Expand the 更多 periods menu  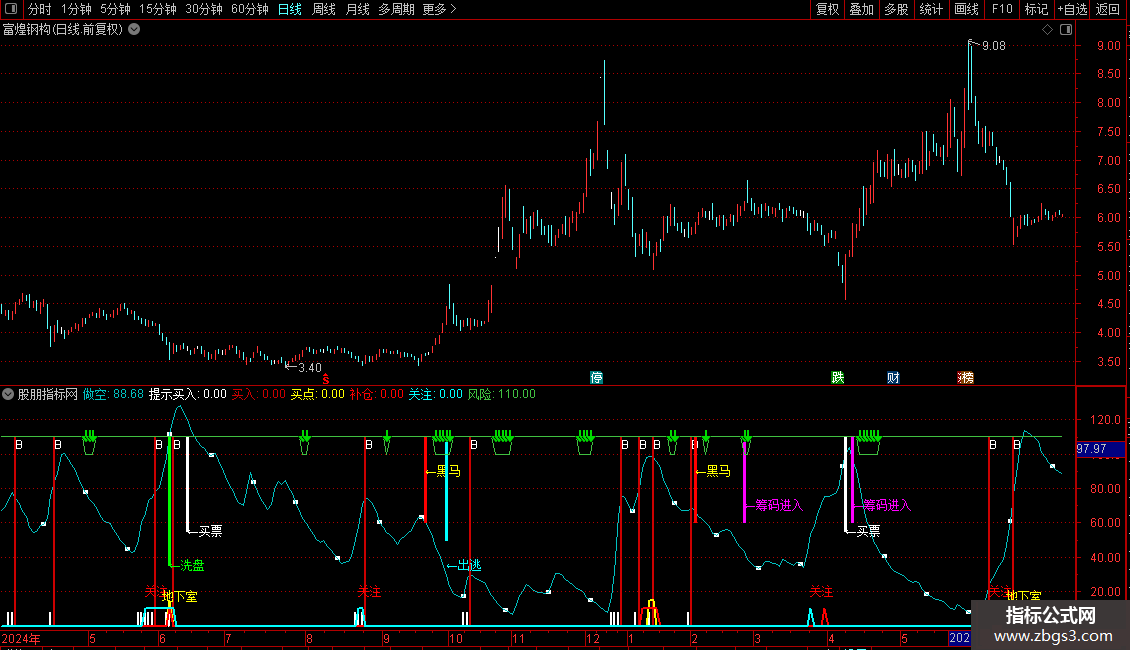439,9
